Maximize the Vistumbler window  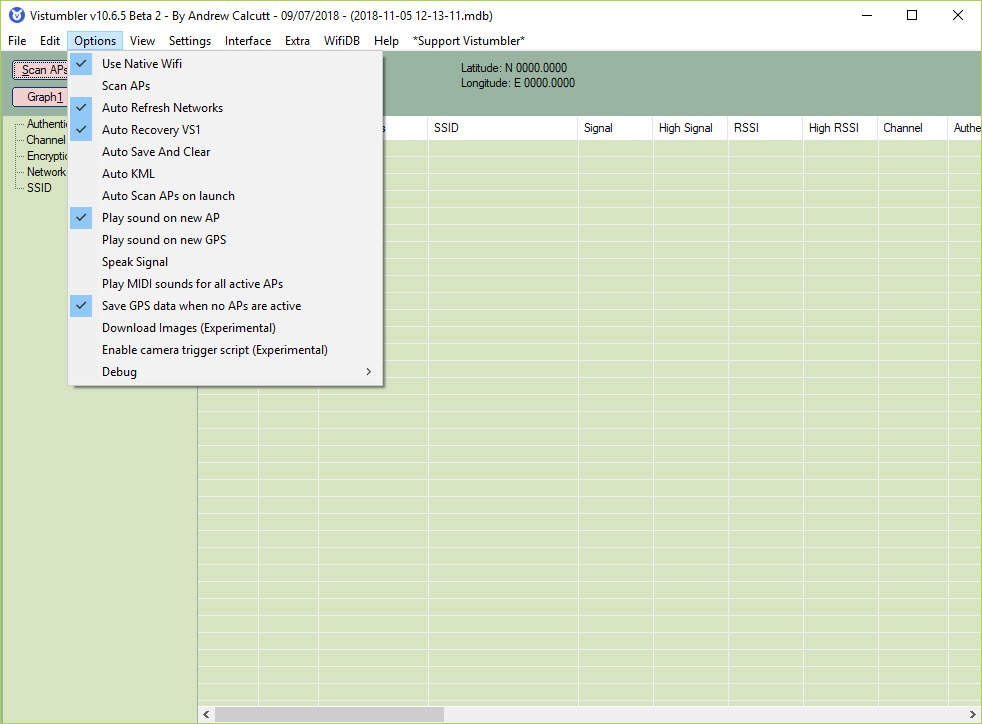coord(912,16)
